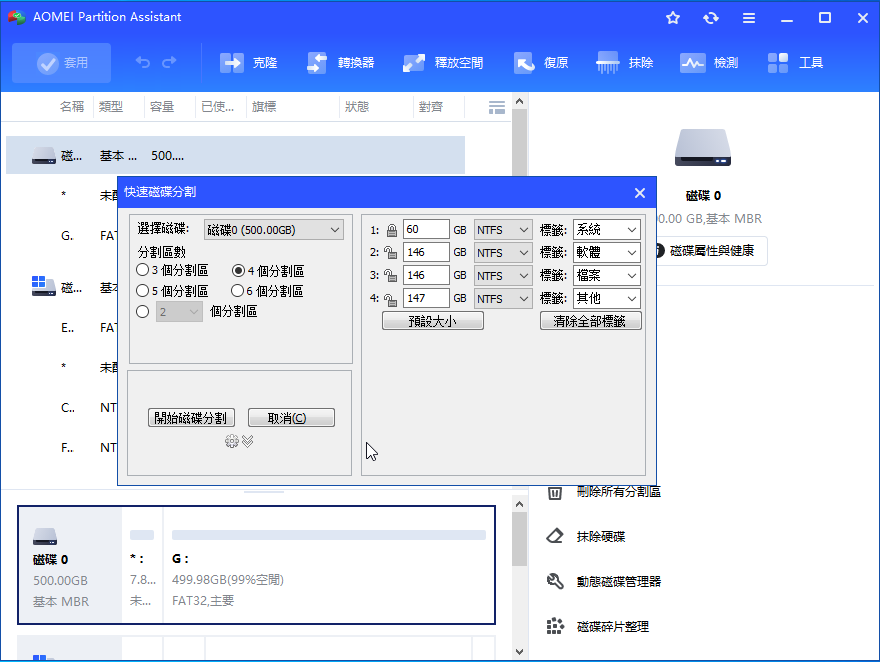Click the Disk 0 drive icon in the disk map
This screenshot has height=662, width=880.
coord(45,536)
